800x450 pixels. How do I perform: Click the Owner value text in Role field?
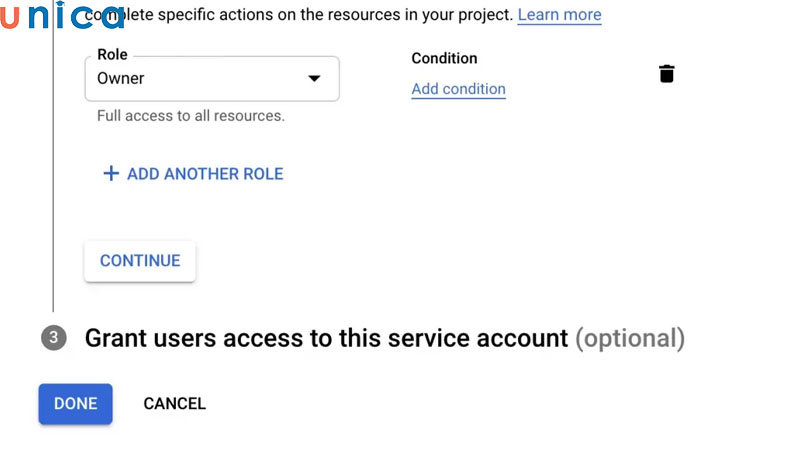(x=121, y=79)
